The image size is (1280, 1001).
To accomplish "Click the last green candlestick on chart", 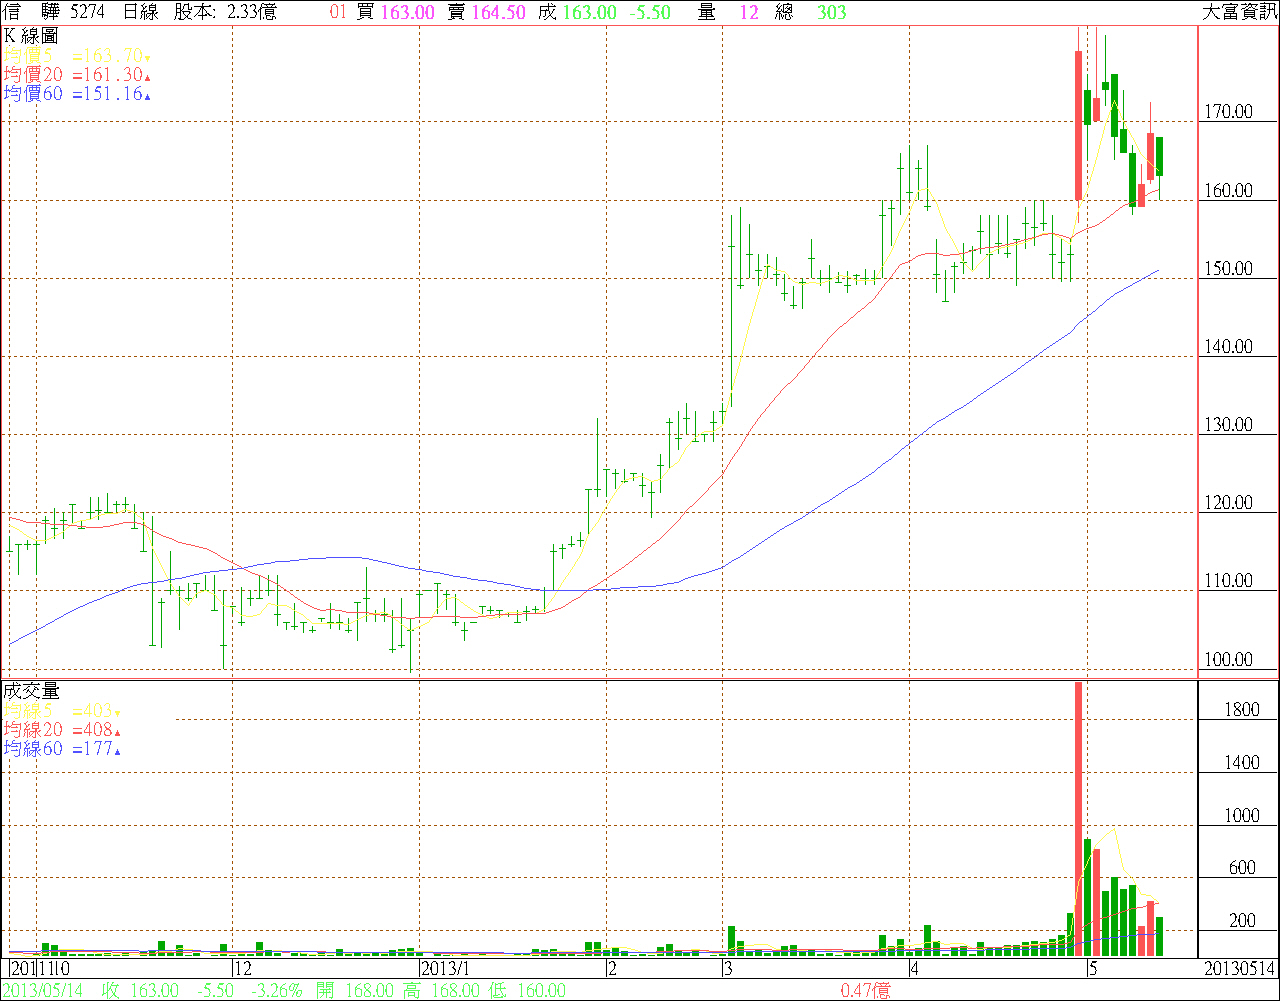I will point(1160,156).
